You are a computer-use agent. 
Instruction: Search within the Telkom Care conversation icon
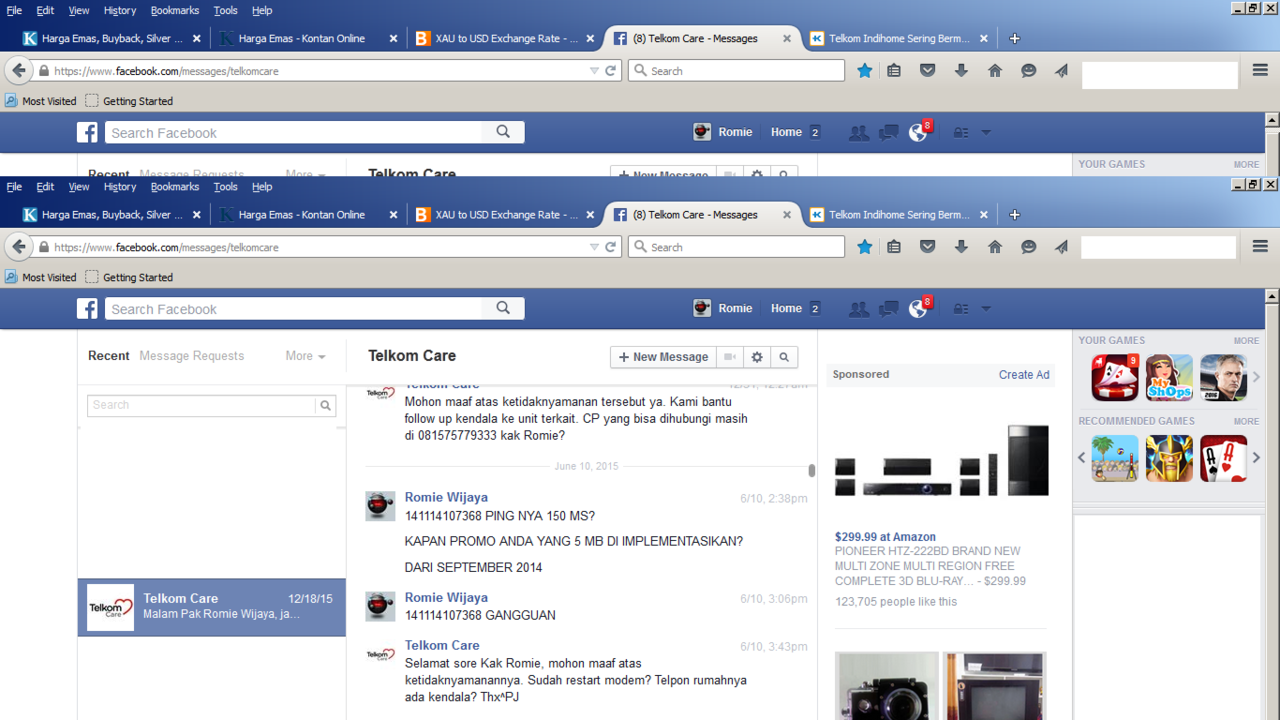[x=784, y=357]
